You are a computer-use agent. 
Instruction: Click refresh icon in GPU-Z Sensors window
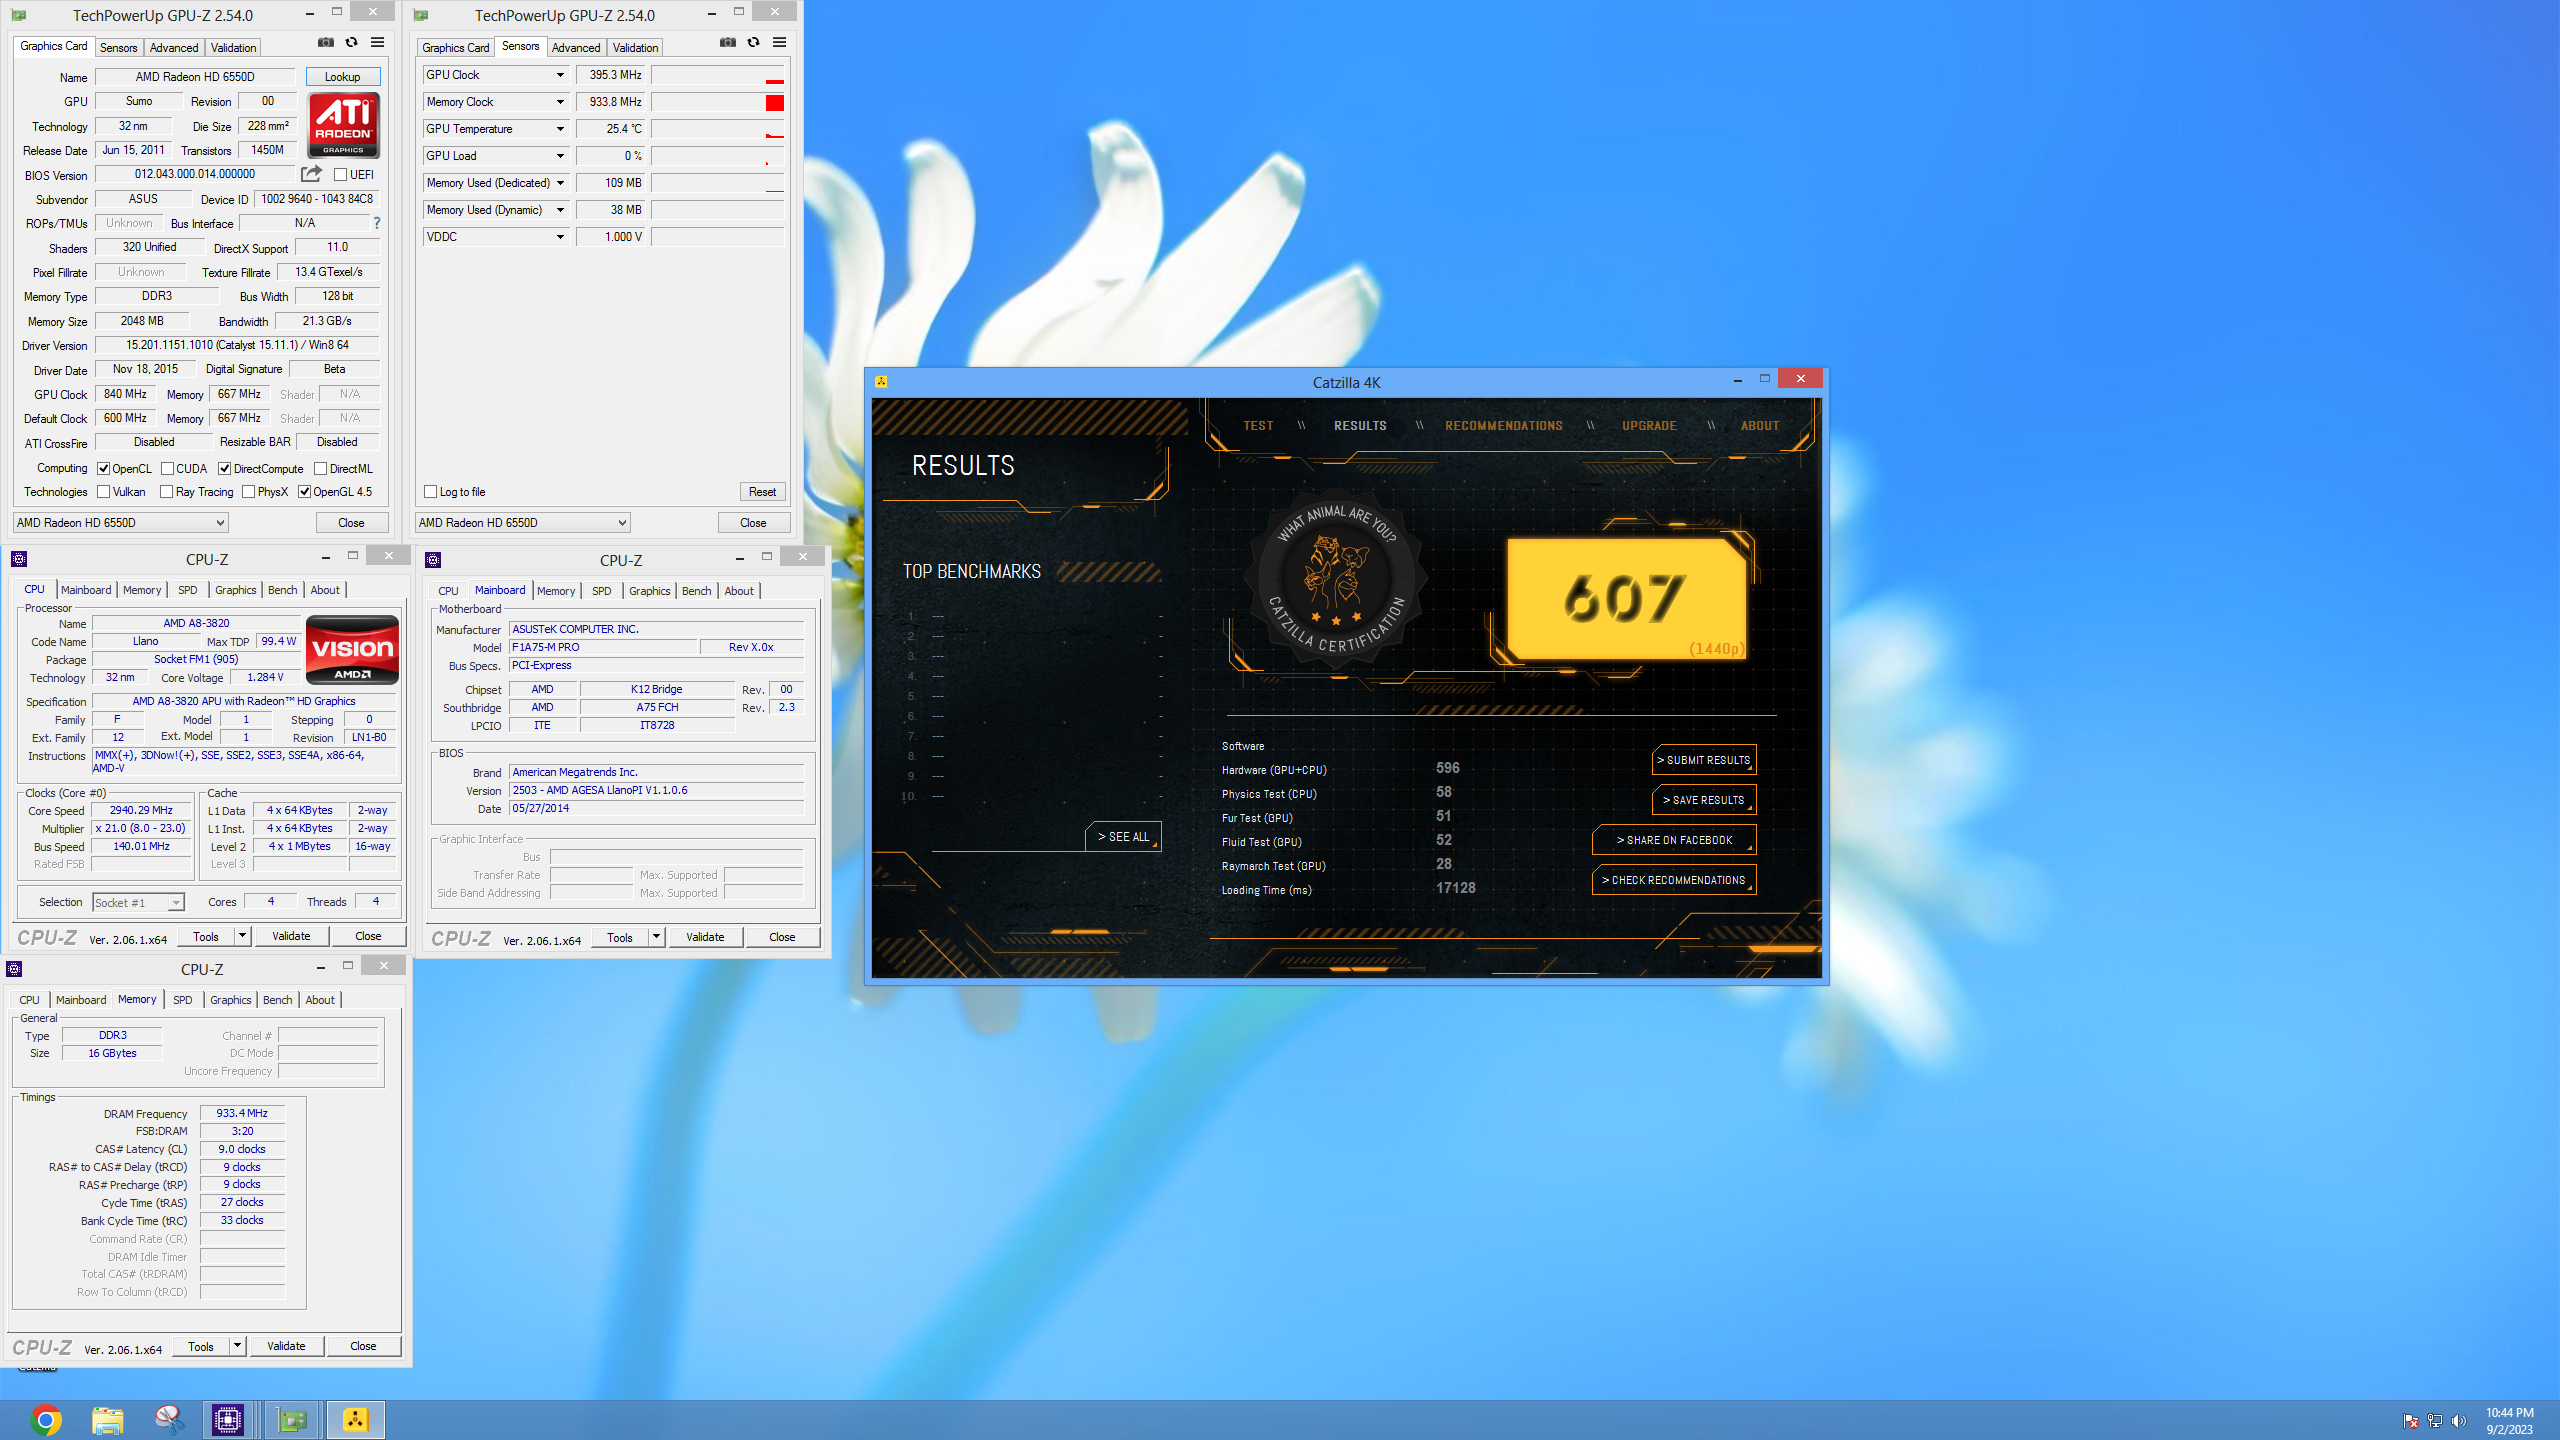[x=754, y=42]
